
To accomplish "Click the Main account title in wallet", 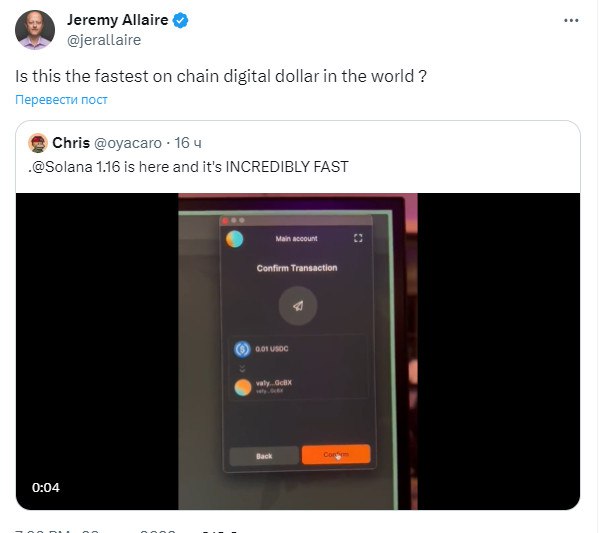I will pos(296,239).
